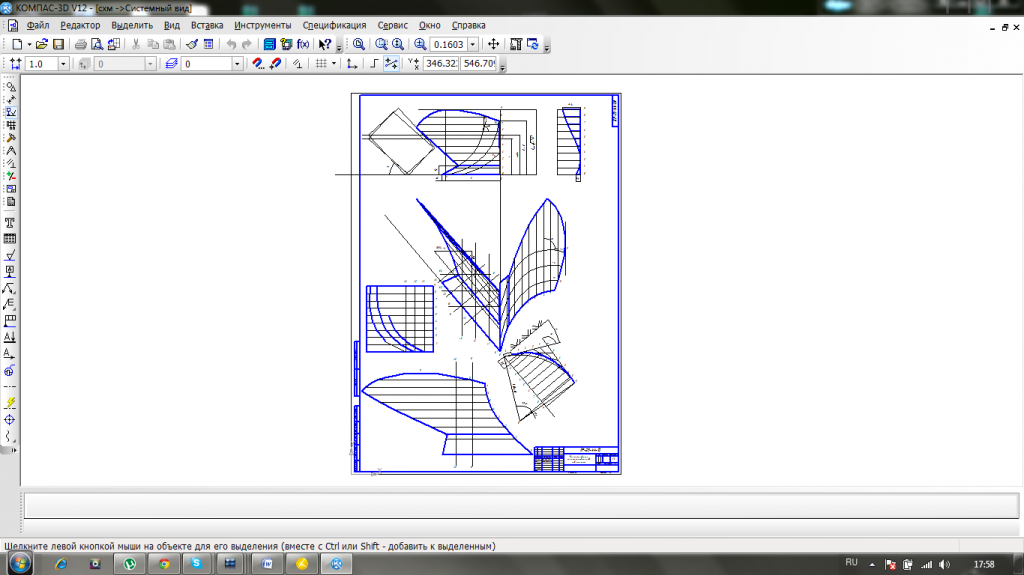Activate the What's This help pointer
Screen dimensions: 1024x575
pos(325,44)
